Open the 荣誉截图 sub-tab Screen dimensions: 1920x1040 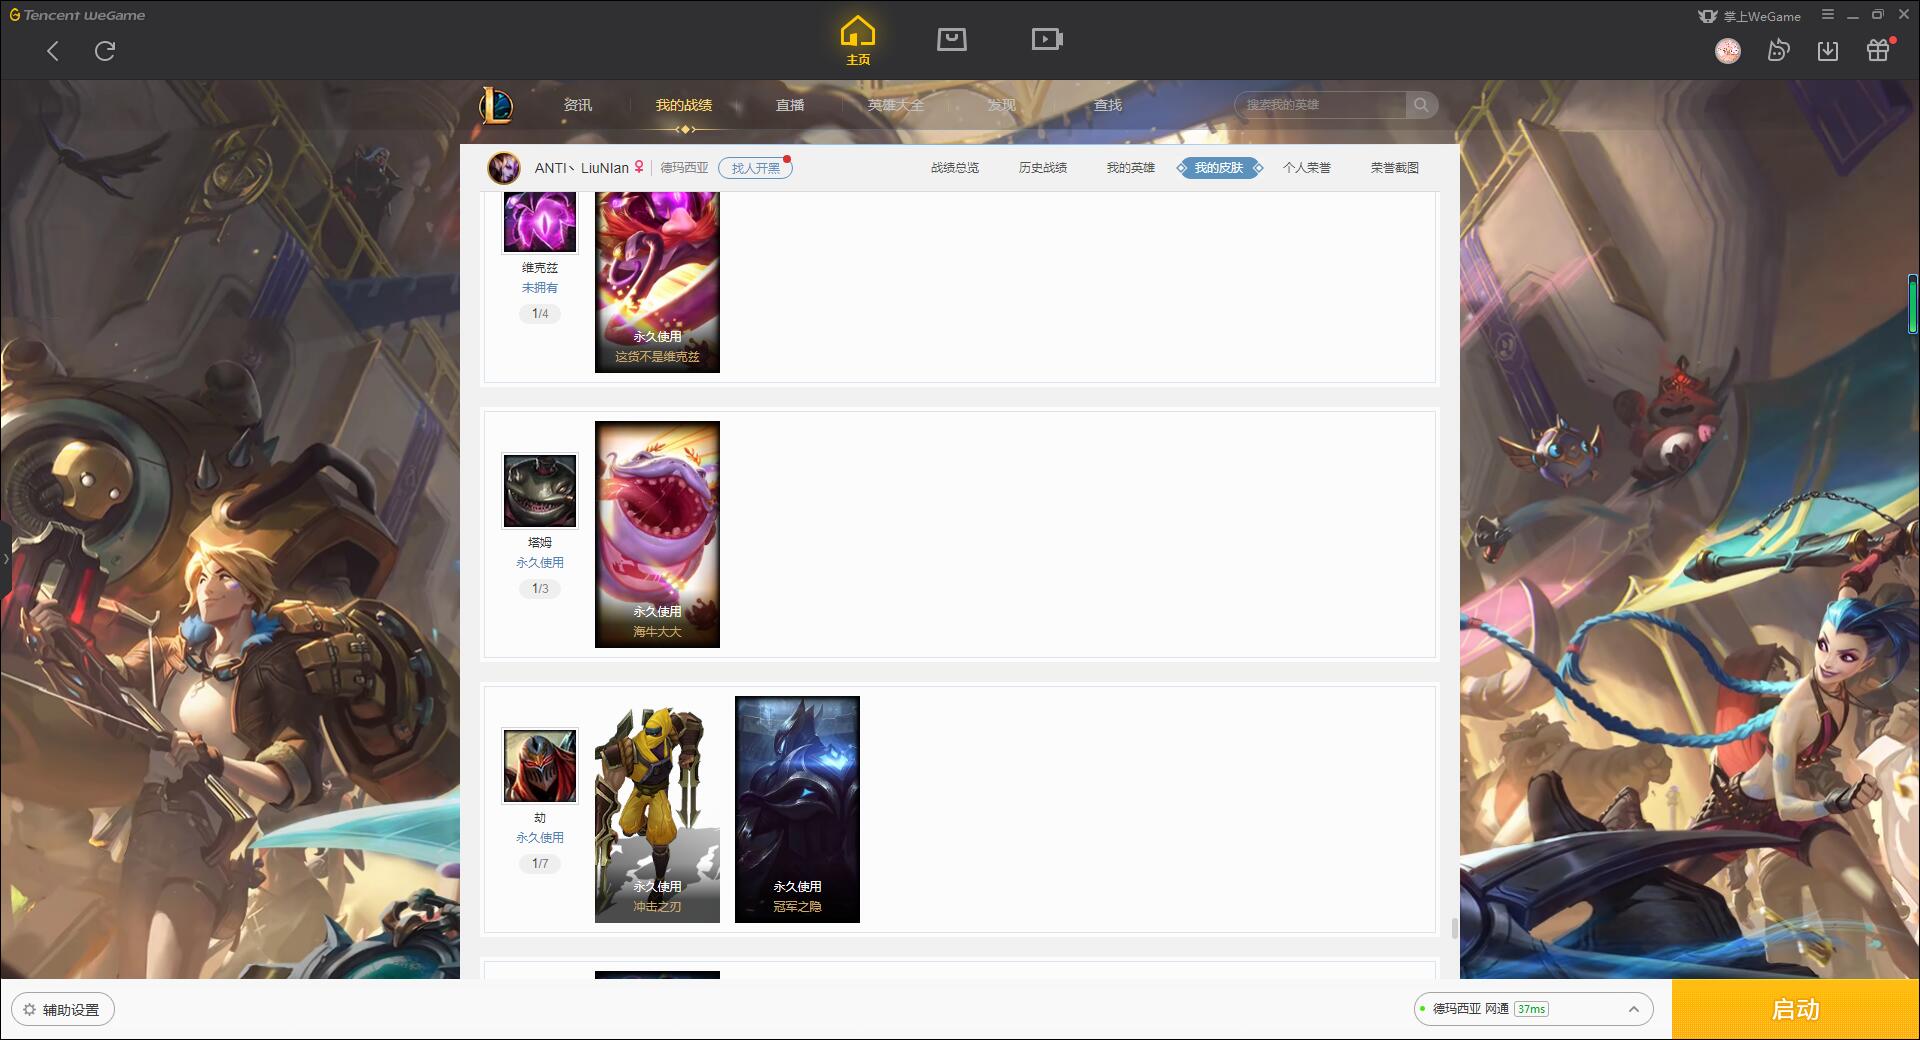[x=1395, y=168]
